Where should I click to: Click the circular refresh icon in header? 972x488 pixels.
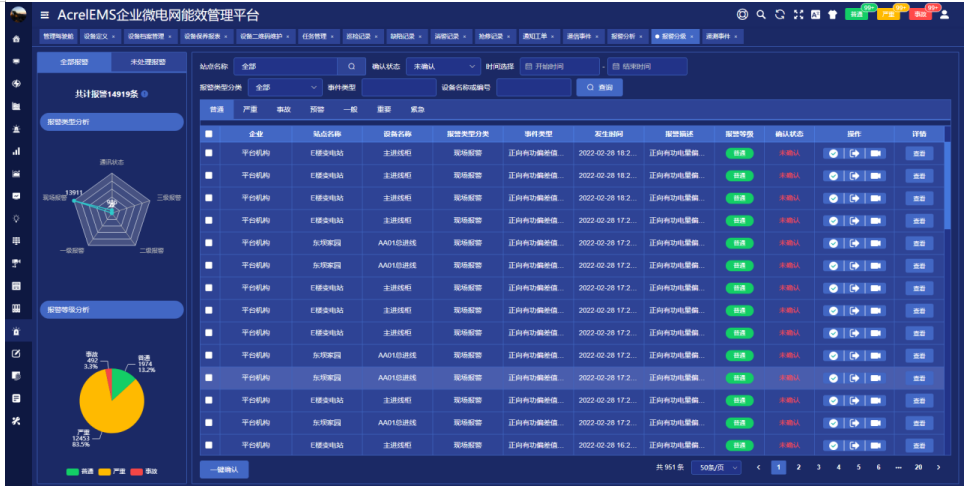[780, 14]
